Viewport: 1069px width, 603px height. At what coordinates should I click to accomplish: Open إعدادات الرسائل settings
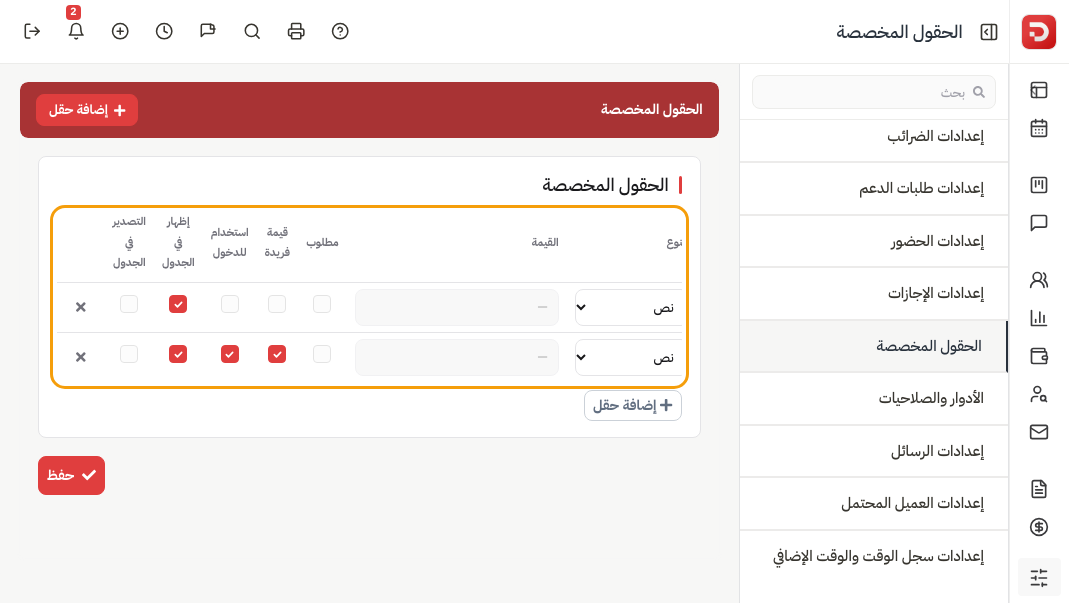[x=874, y=451]
